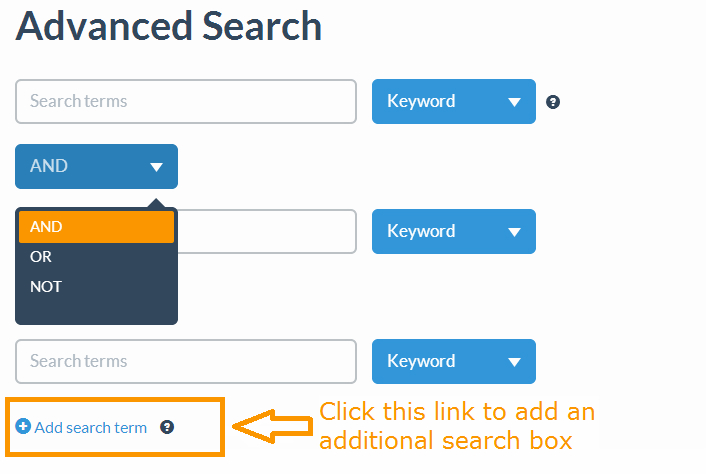Click the blue plus icon for adding search term
The image size is (706, 474).
[23, 426]
